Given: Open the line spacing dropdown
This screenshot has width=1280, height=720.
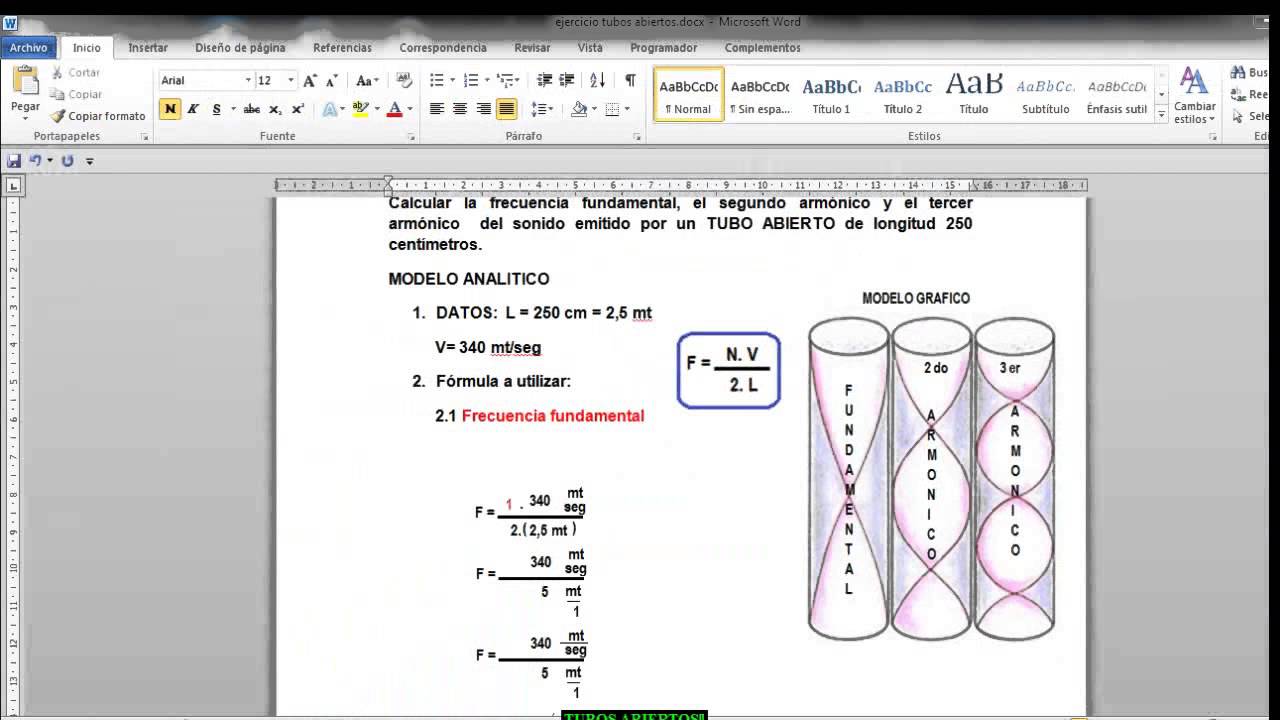Looking at the screenshot, I should pos(542,109).
